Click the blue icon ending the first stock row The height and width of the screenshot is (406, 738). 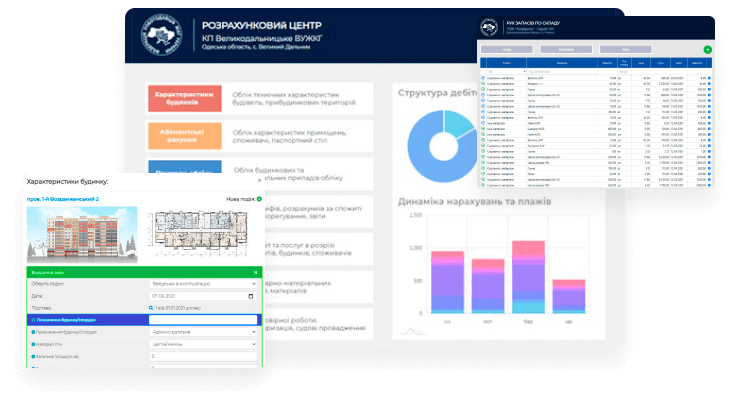click(x=709, y=76)
